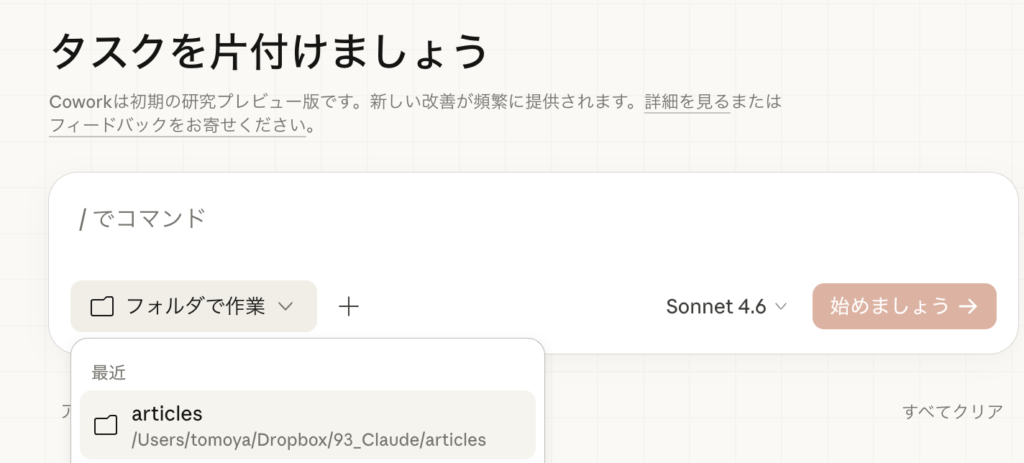Click the folder icon beside articles entry
This screenshot has height=463, width=1024.
pyautogui.click(x=105, y=426)
